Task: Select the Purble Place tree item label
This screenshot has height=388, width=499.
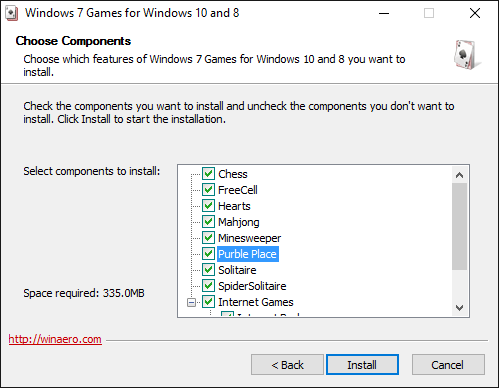Action: pyautogui.click(x=248, y=254)
